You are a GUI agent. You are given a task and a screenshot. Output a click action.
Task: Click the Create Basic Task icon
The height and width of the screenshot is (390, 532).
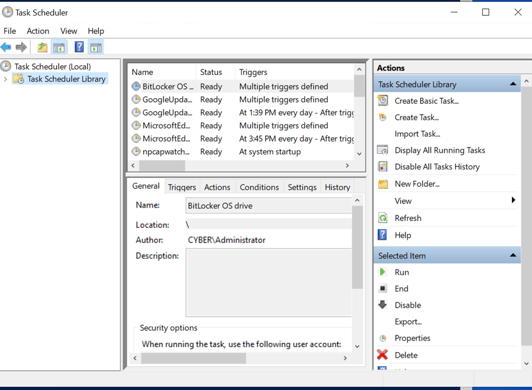383,100
